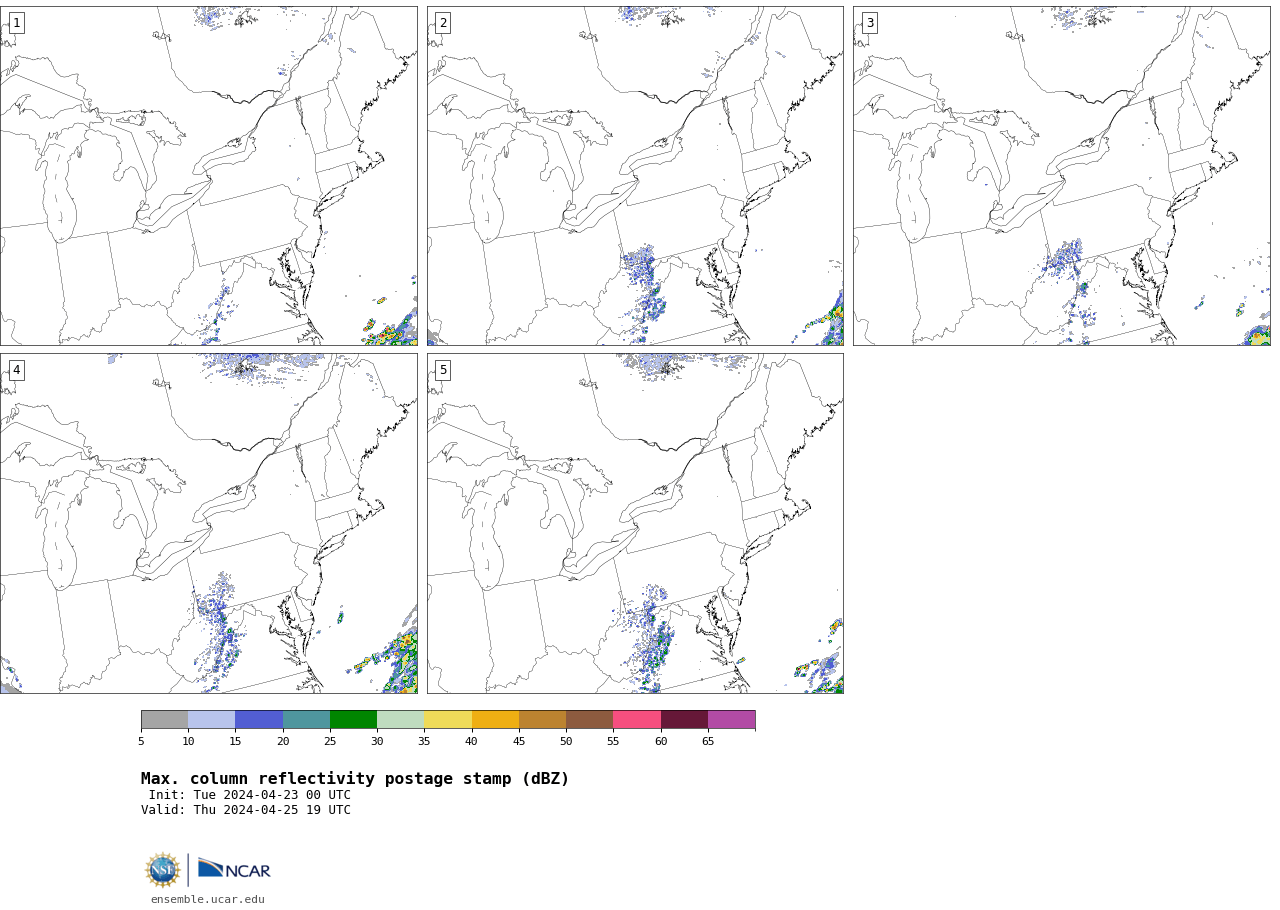Click the colorbar tick label 25
1280x910 pixels.
coord(330,741)
